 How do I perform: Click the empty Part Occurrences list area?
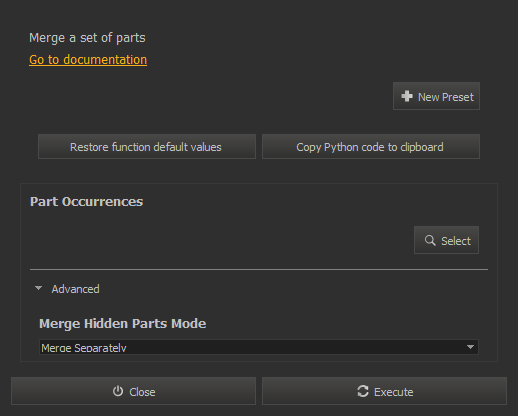(220, 240)
